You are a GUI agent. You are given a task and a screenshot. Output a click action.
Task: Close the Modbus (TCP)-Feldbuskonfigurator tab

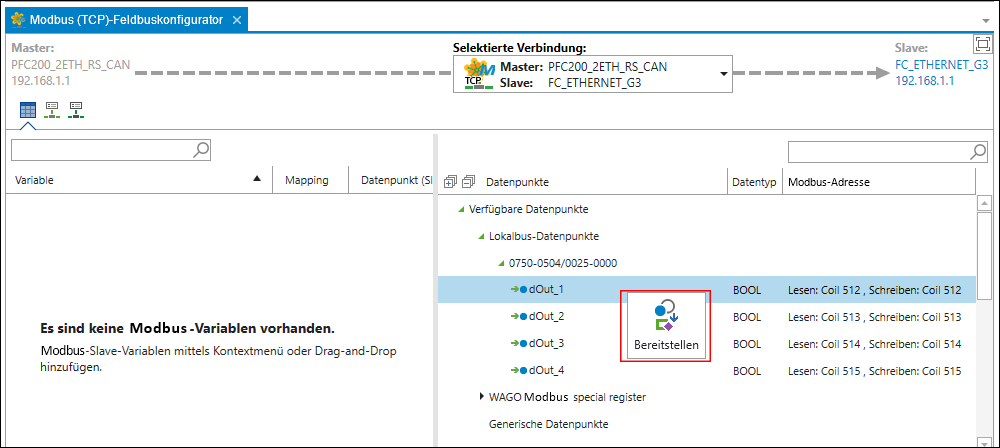coord(237,20)
